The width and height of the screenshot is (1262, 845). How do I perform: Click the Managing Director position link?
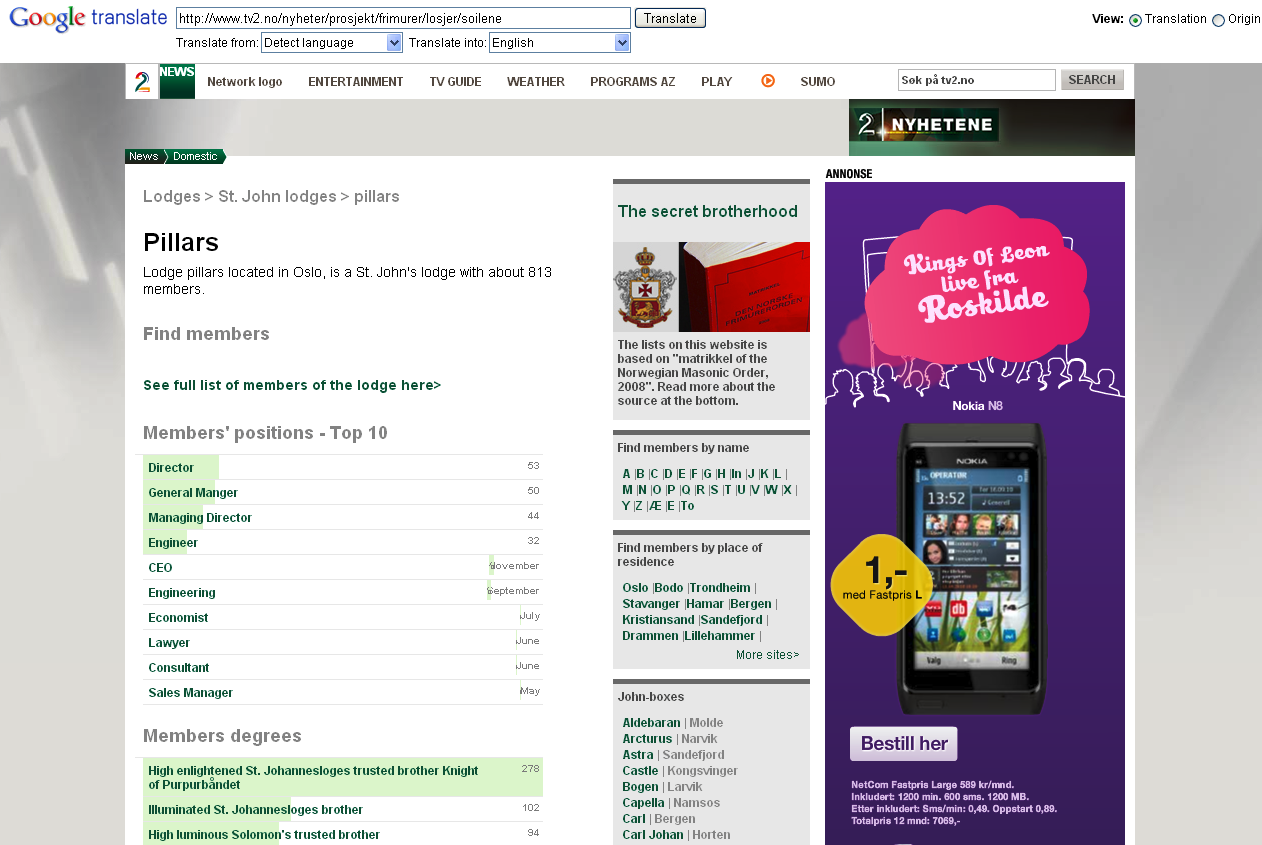click(x=200, y=518)
